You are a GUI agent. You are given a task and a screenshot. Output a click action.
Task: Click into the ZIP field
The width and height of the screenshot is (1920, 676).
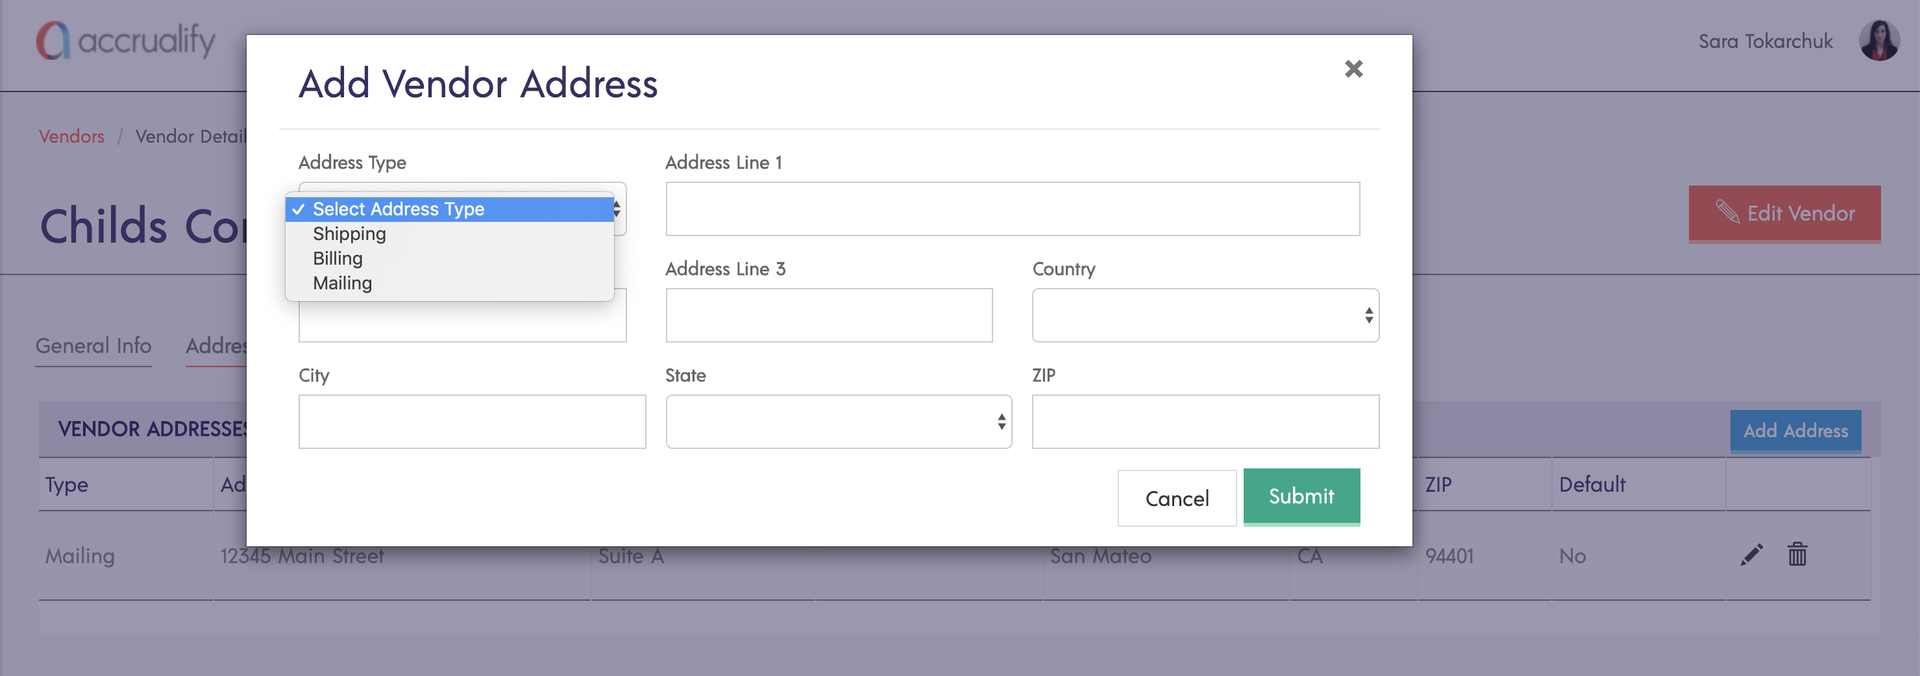1205,422
